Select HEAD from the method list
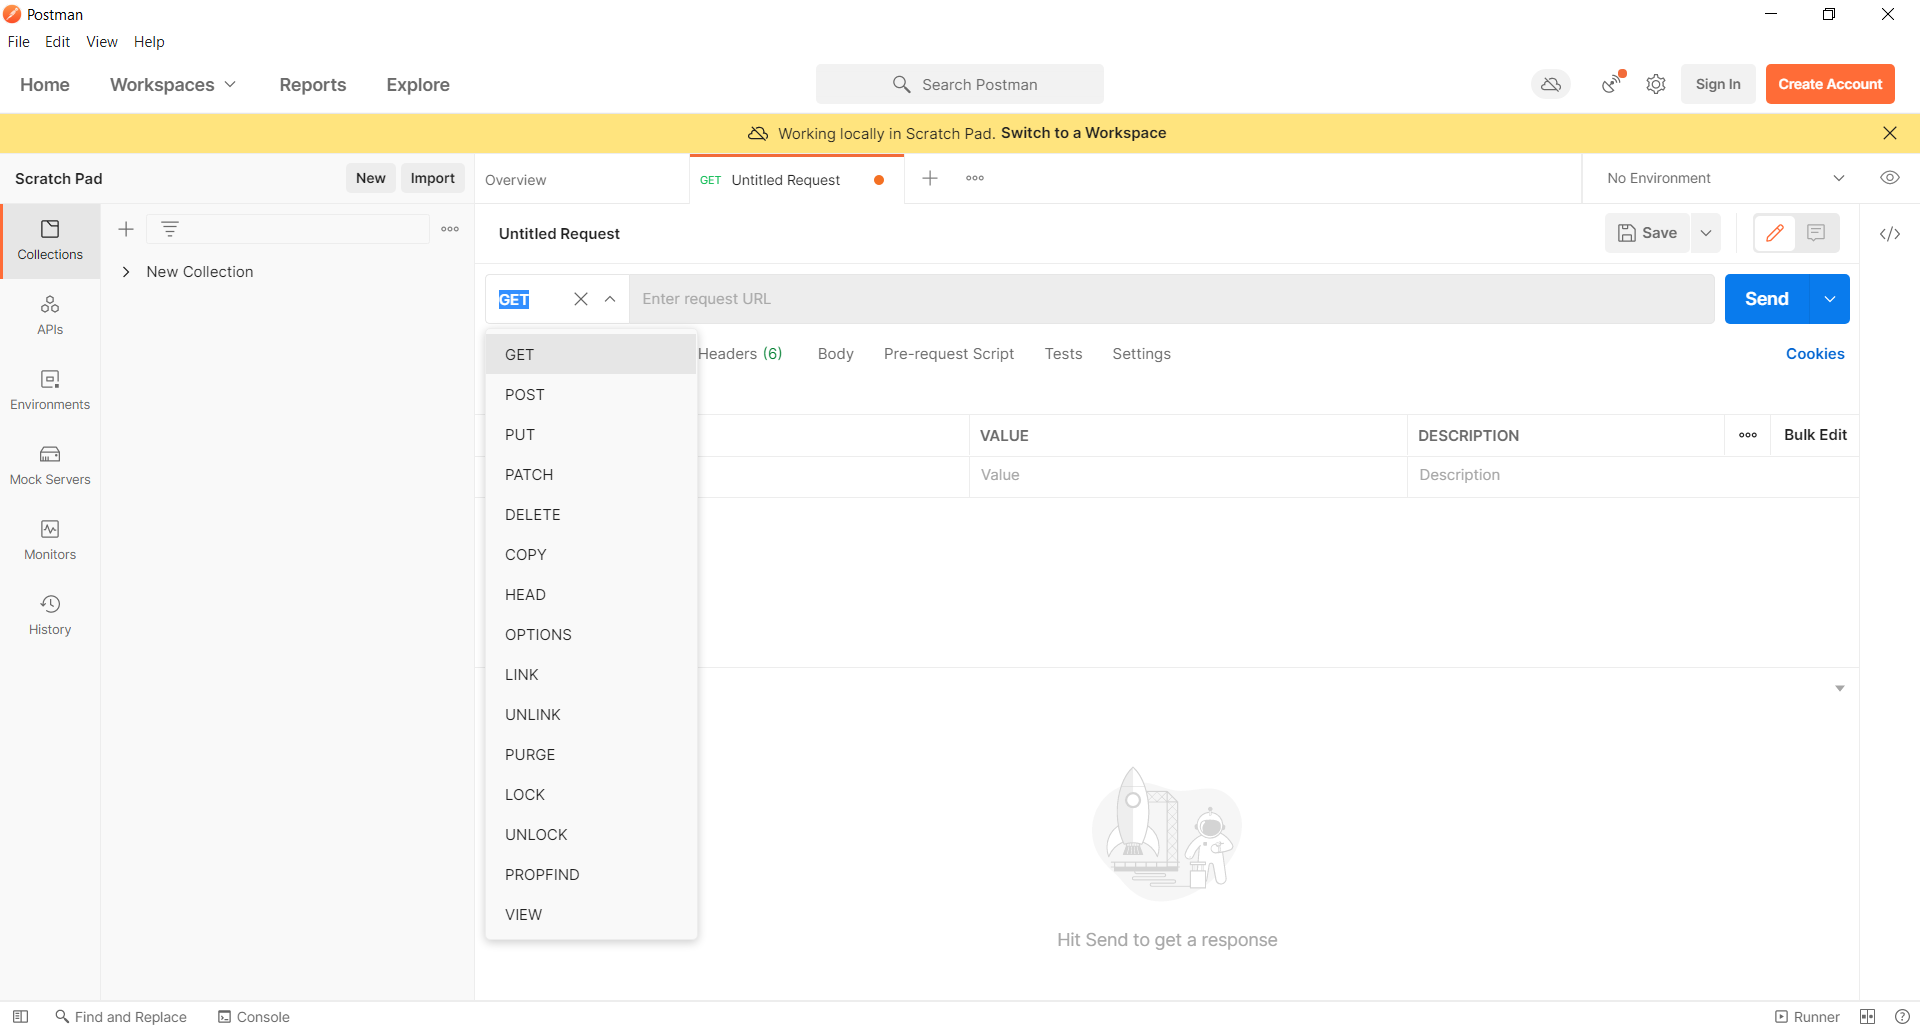 click(x=591, y=595)
